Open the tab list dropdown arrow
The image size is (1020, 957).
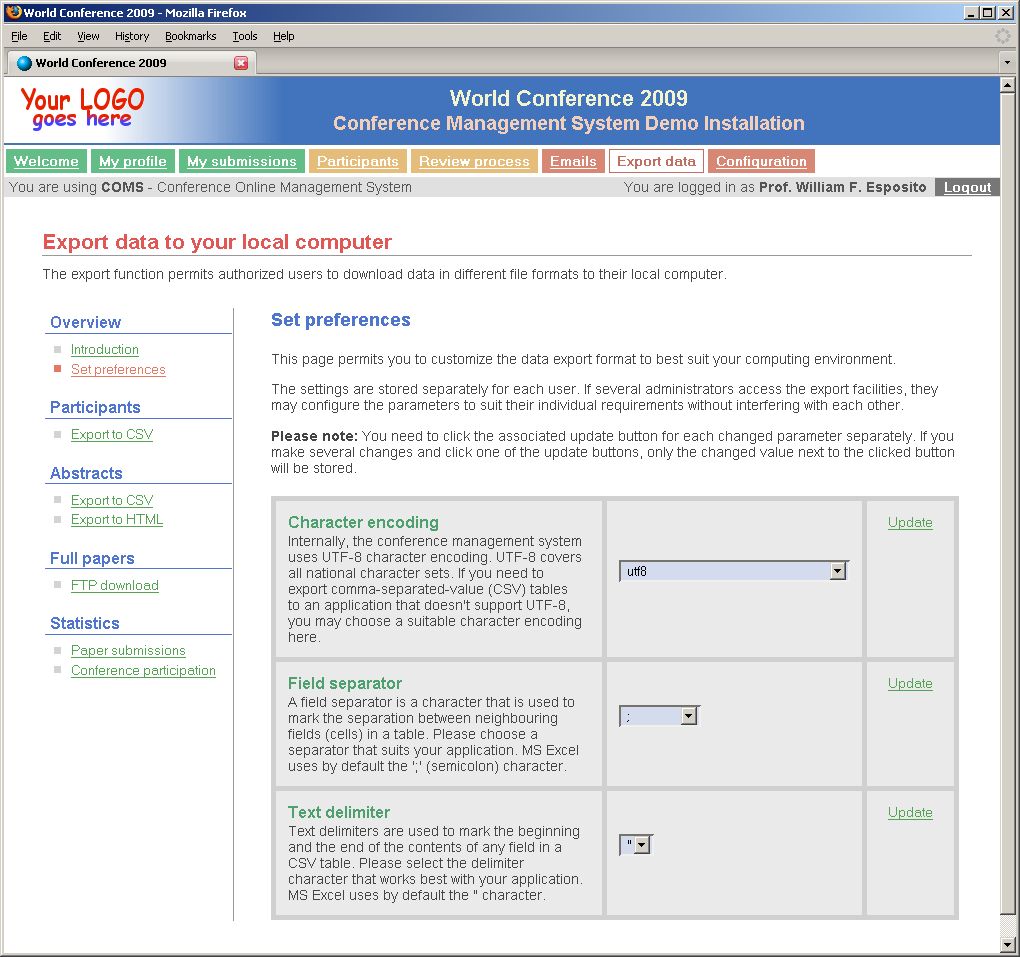(x=1008, y=62)
